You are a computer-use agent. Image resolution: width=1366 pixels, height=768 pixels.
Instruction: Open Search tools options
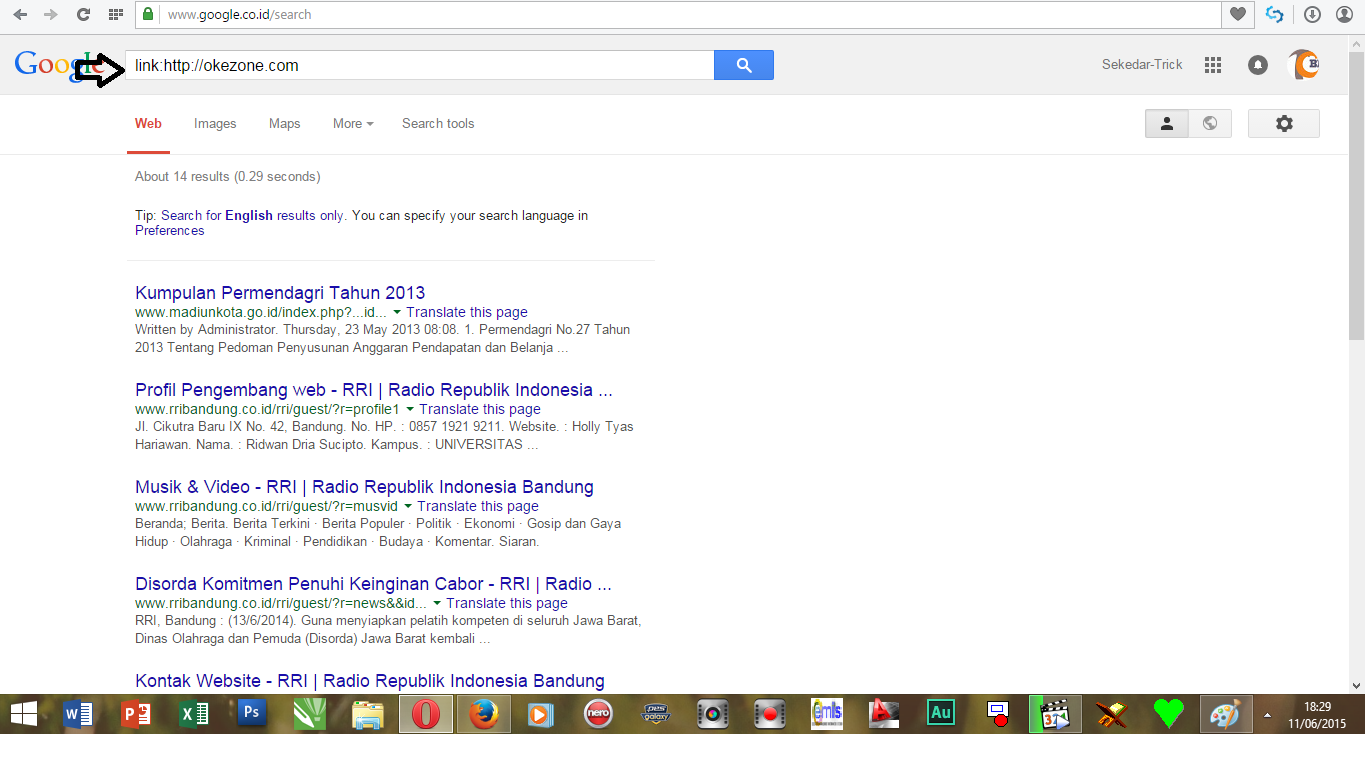point(438,123)
